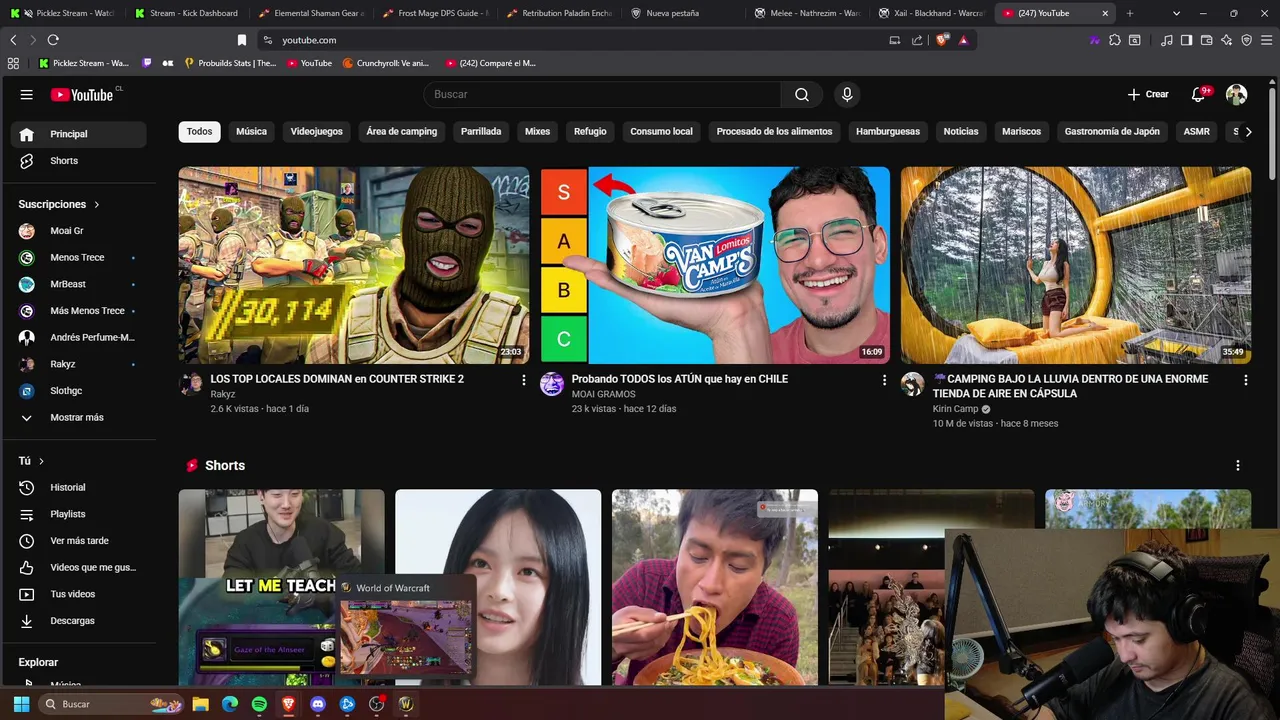Expand the Tú section chevron
This screenshot has height=720, width=1280.
point(41,461)
